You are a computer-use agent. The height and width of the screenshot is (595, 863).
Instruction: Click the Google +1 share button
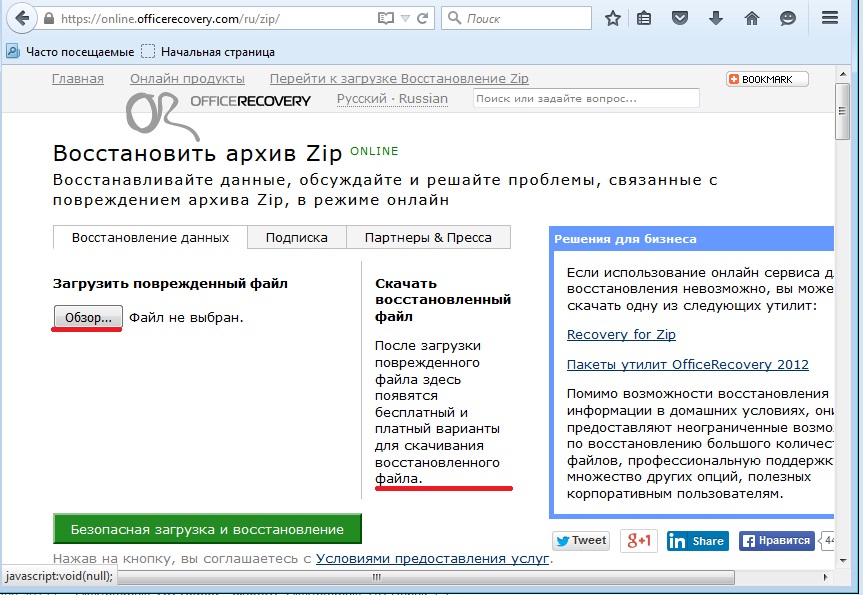[639, 541]
